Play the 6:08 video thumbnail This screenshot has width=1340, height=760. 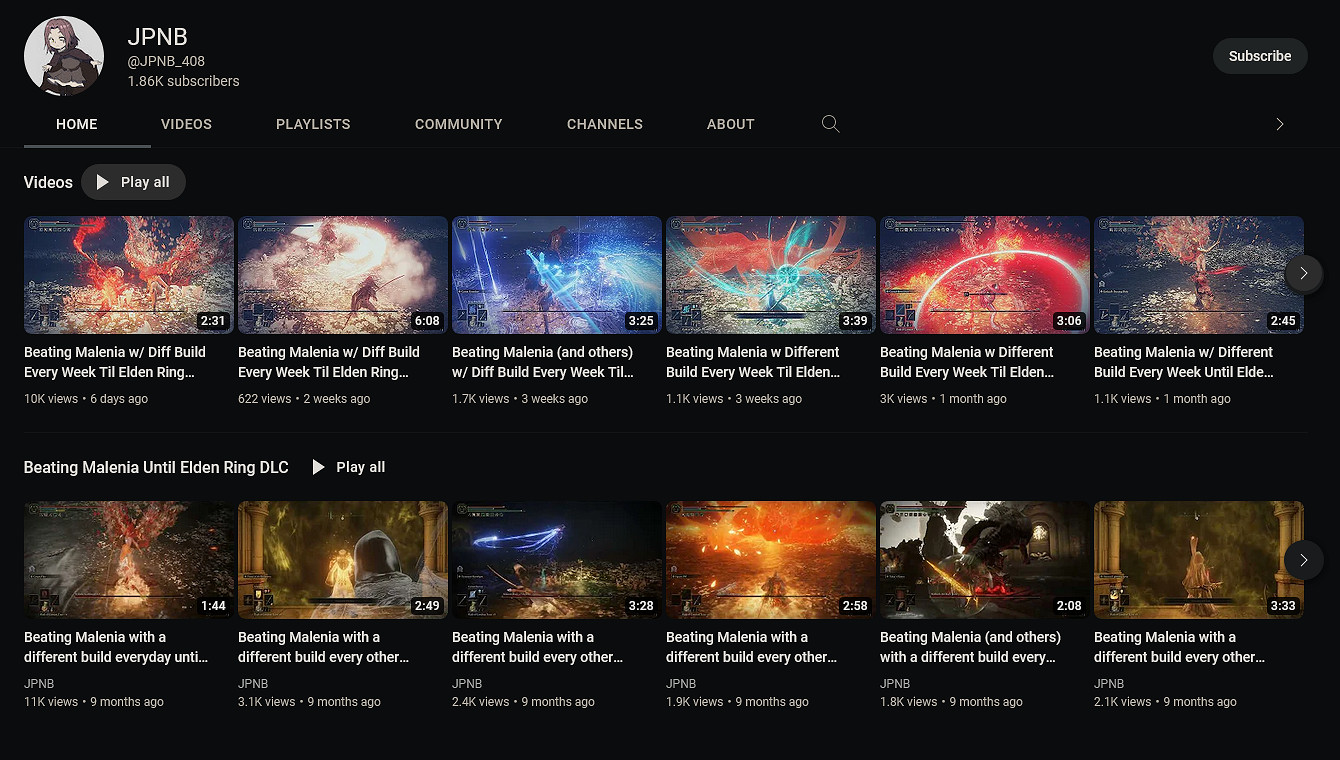click(x=342, y=274)
